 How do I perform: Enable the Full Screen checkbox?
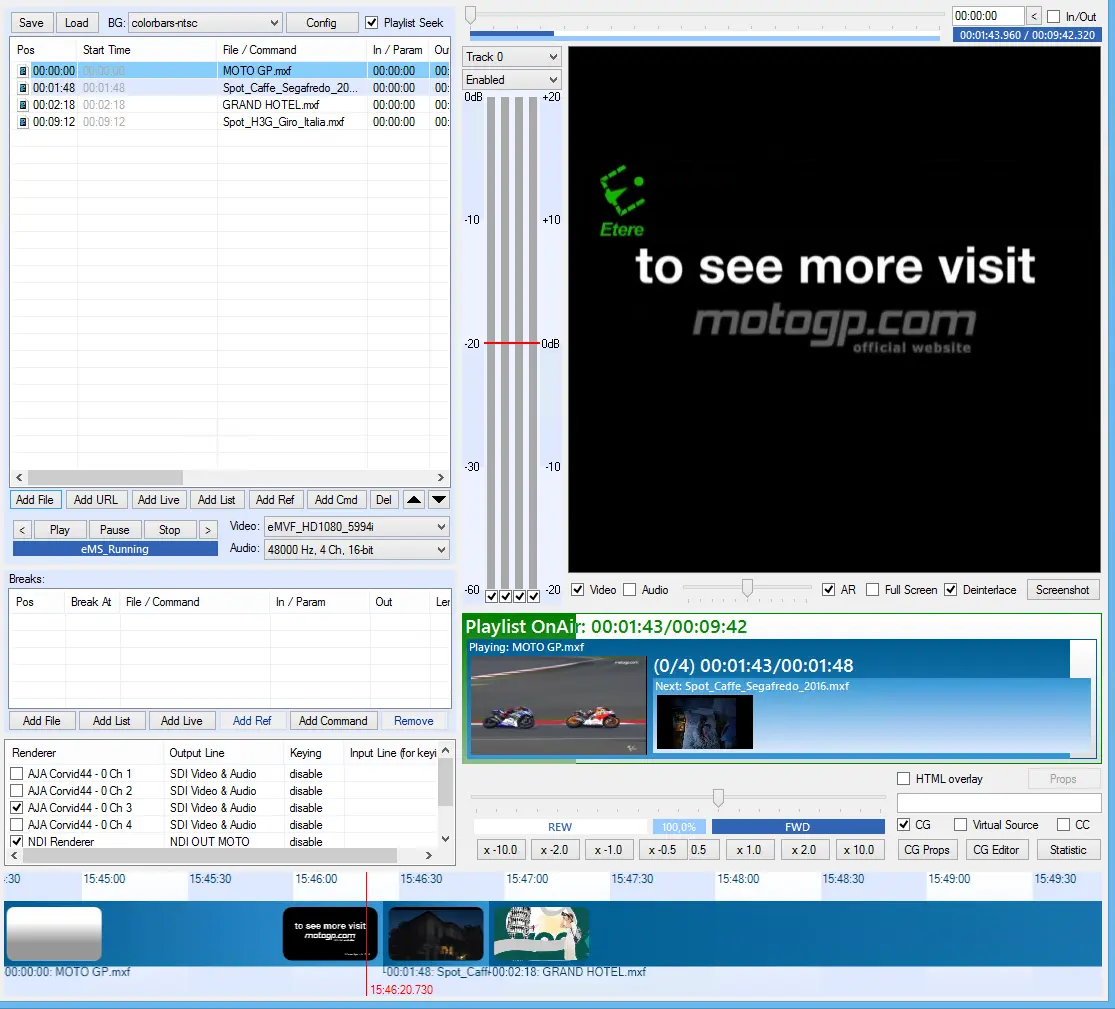click(873, 590)
